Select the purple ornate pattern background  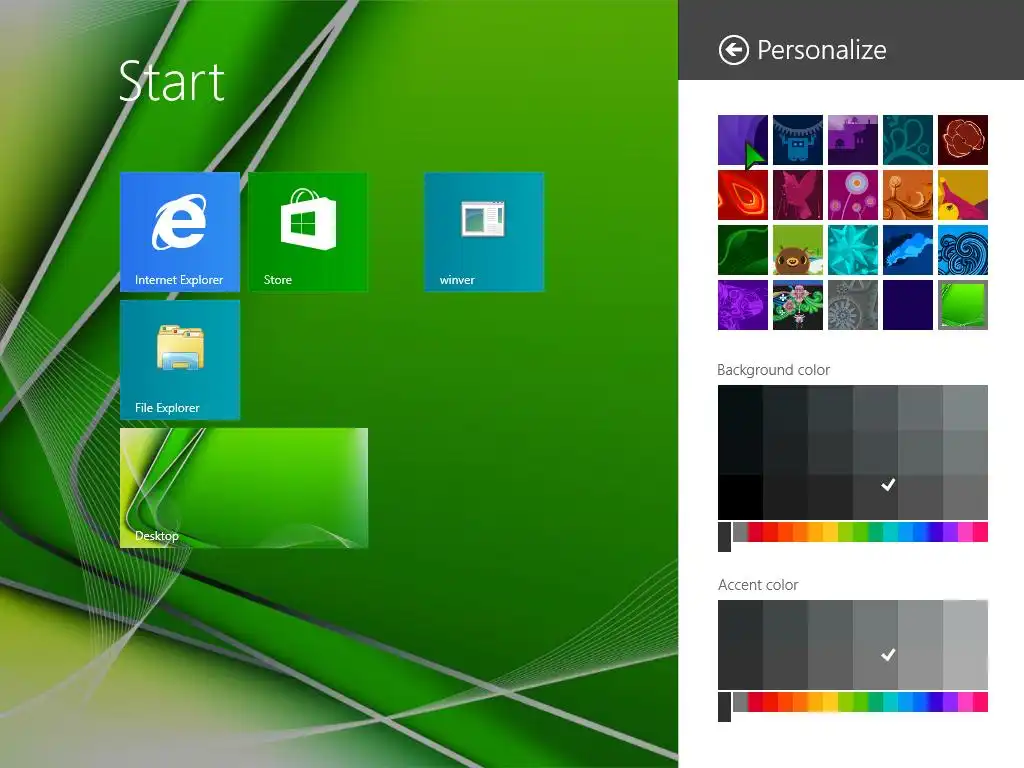743,305
